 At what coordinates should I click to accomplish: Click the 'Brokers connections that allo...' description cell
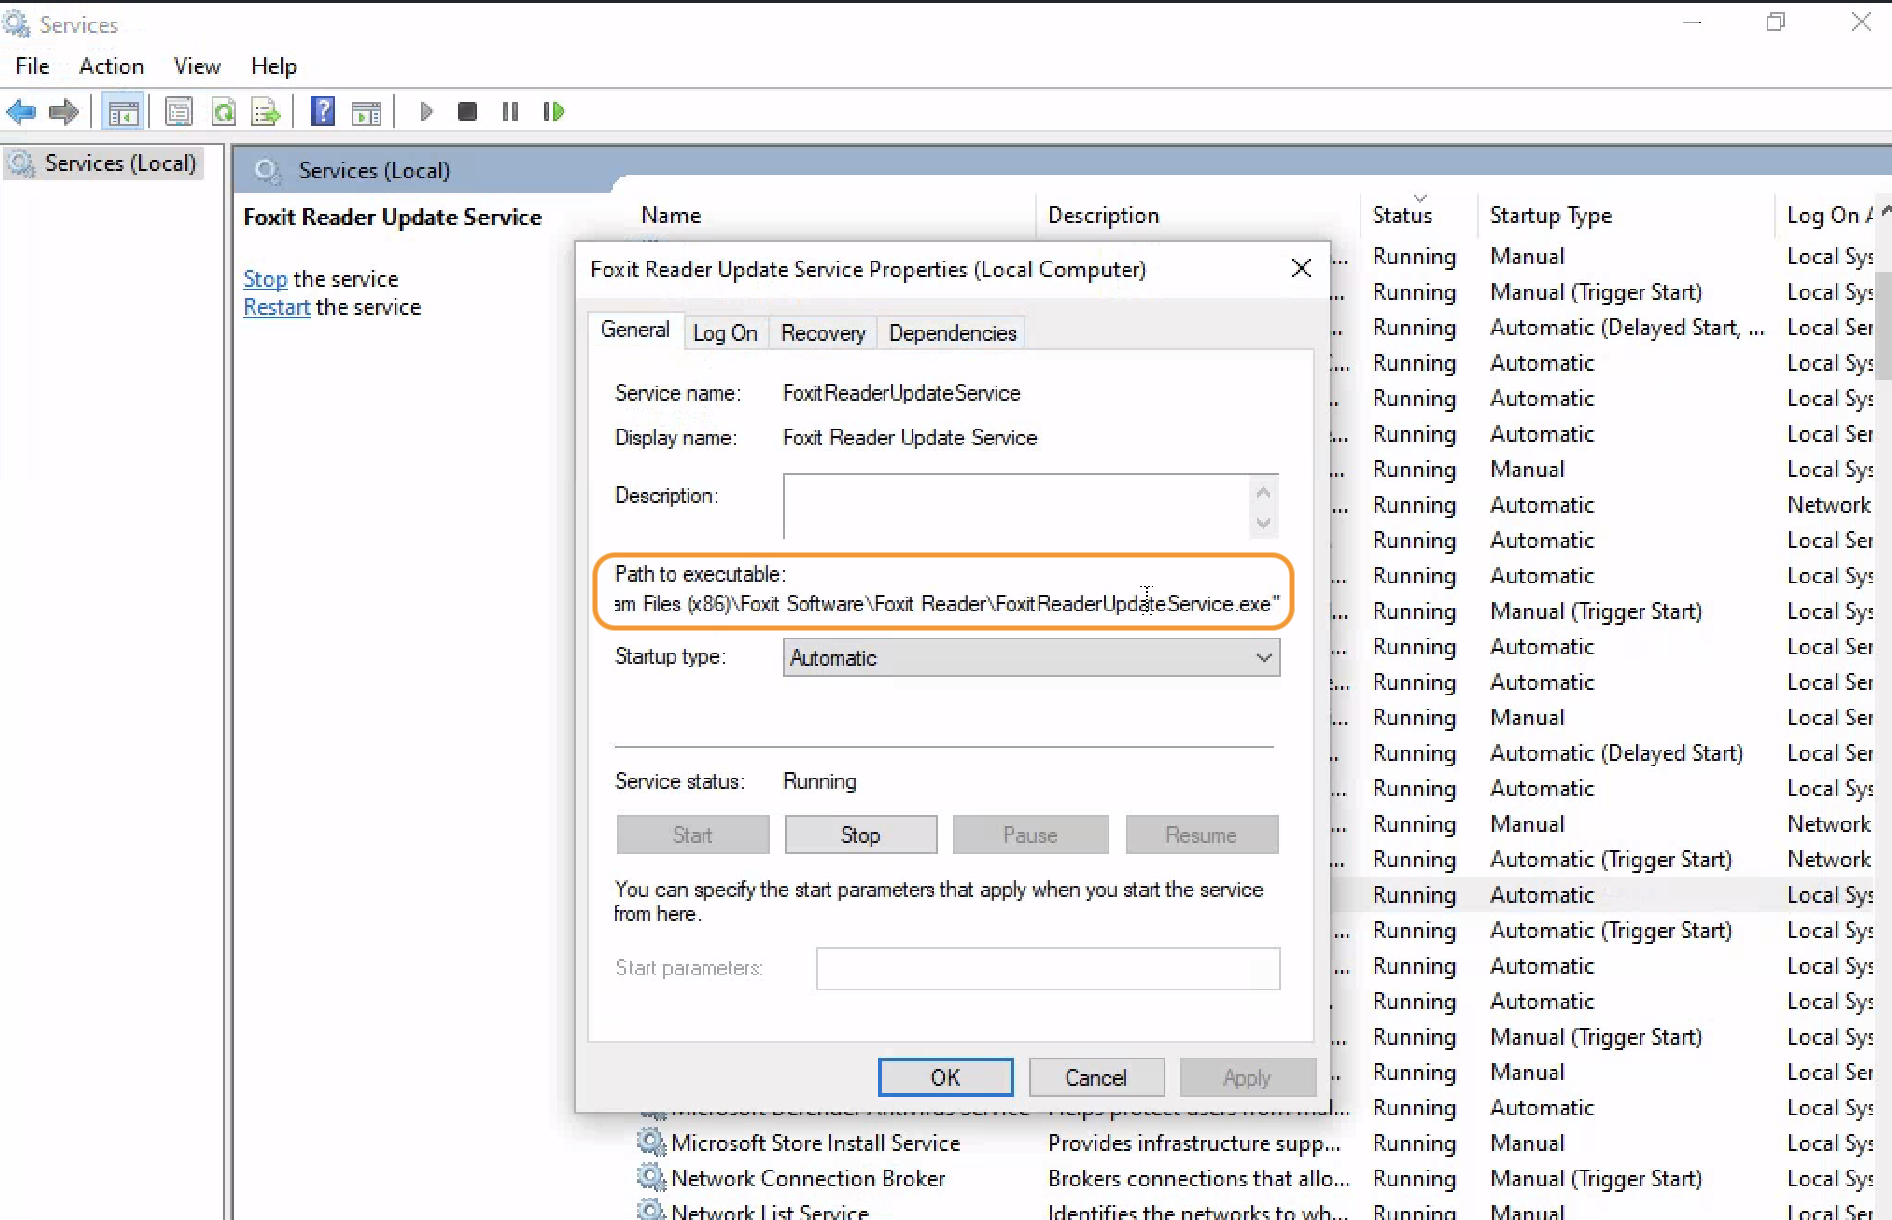(x=1198, y=1178)
